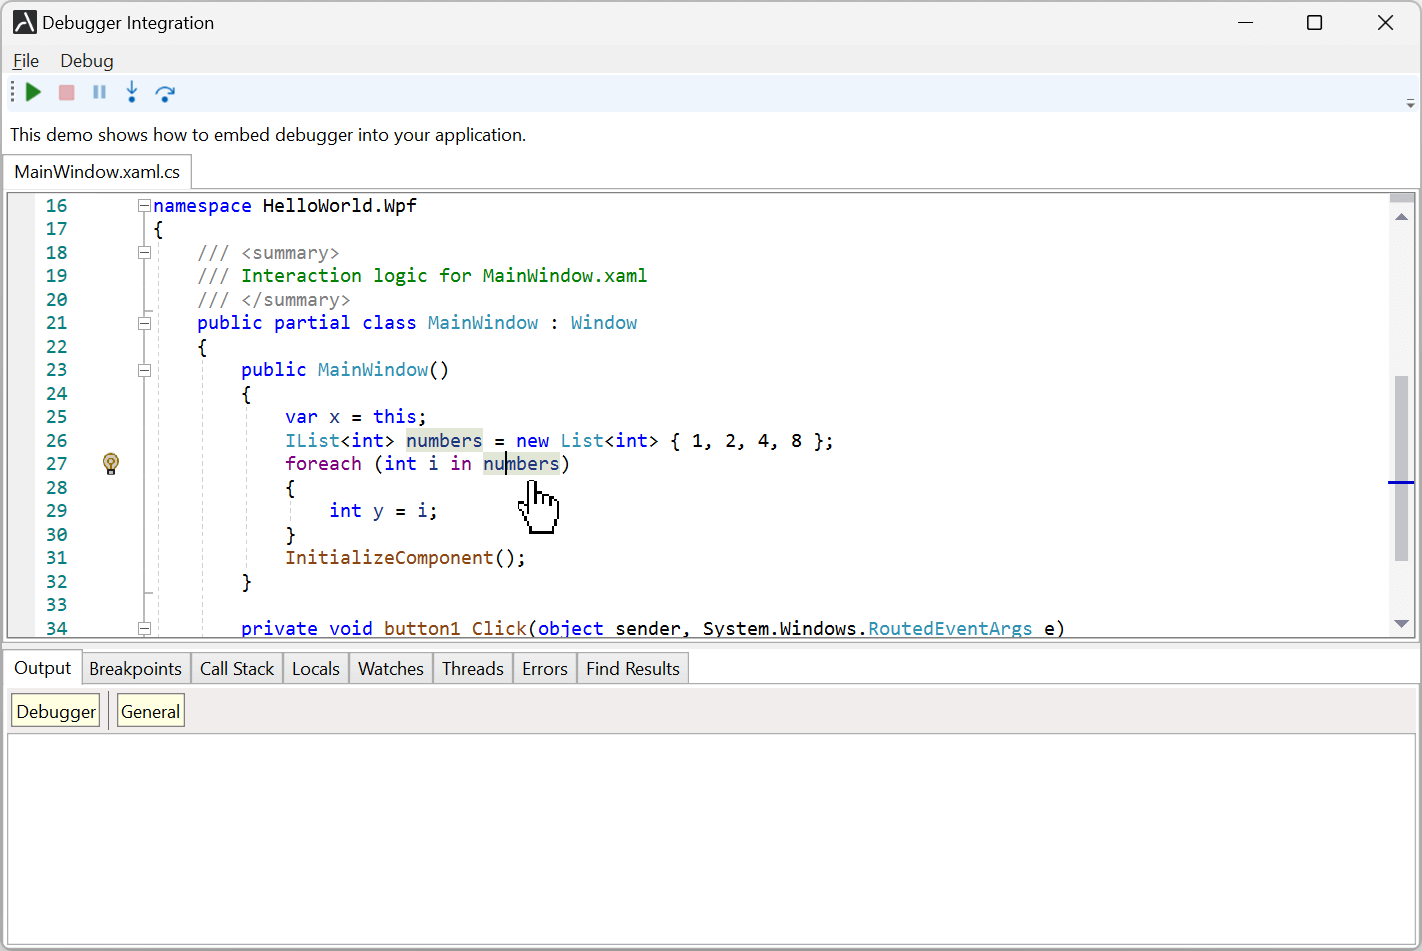Image resolution: width=1422 pixels, height=951 pixels.
Task: Close the Debugger Integration window
Action: 1385,22
